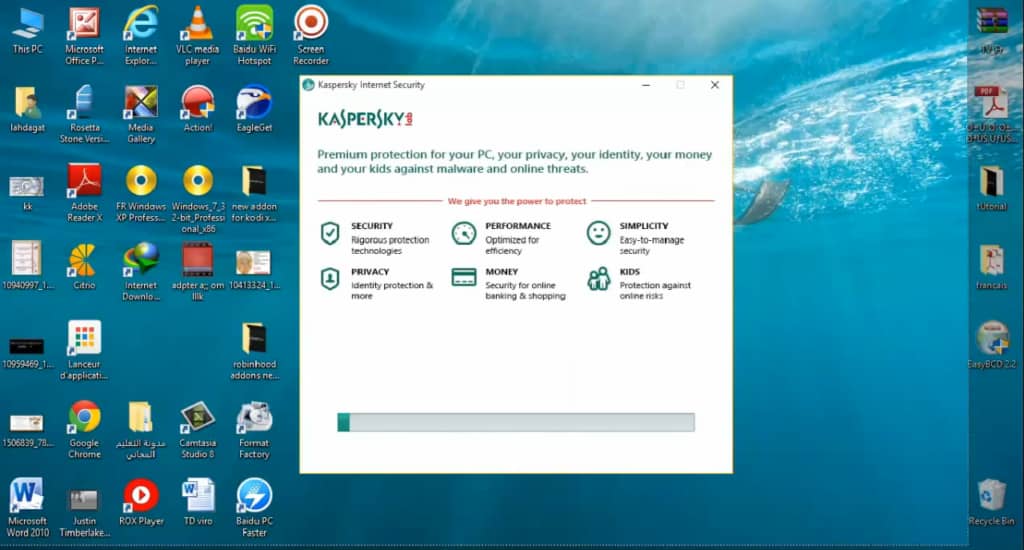Image resolution: width=1024 pixels, height=550 pixels.
Task: Click the Kaspersky Internet Security title bar
Action: pos(500,85)
